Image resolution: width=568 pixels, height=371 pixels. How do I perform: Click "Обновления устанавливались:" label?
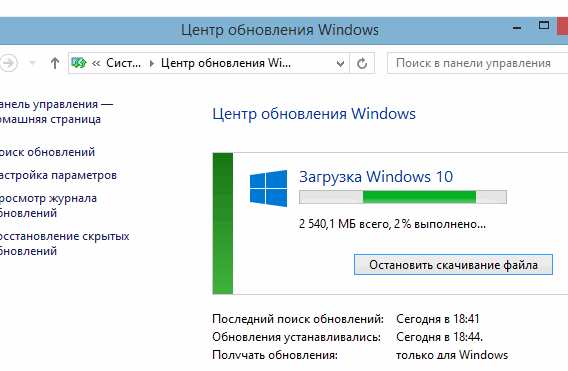pos(296,337)
